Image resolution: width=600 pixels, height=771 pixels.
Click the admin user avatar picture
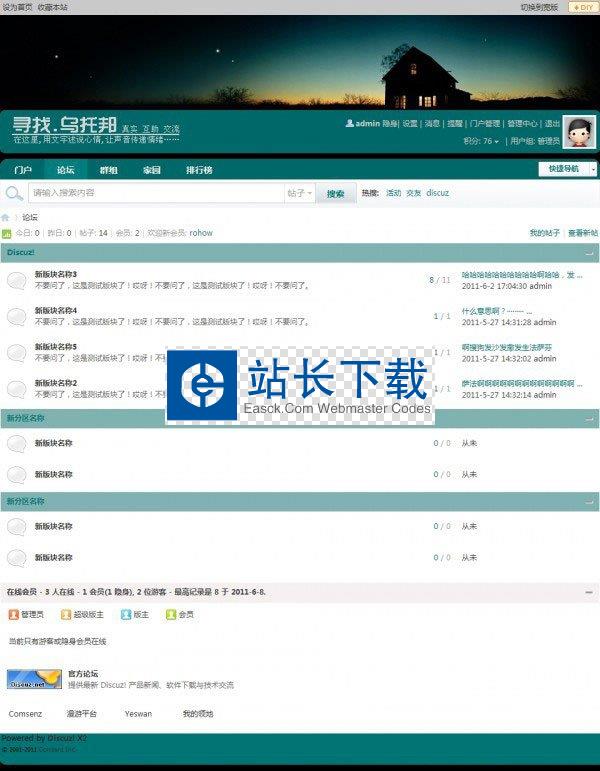pyautogui.click(x=578, y=132)
